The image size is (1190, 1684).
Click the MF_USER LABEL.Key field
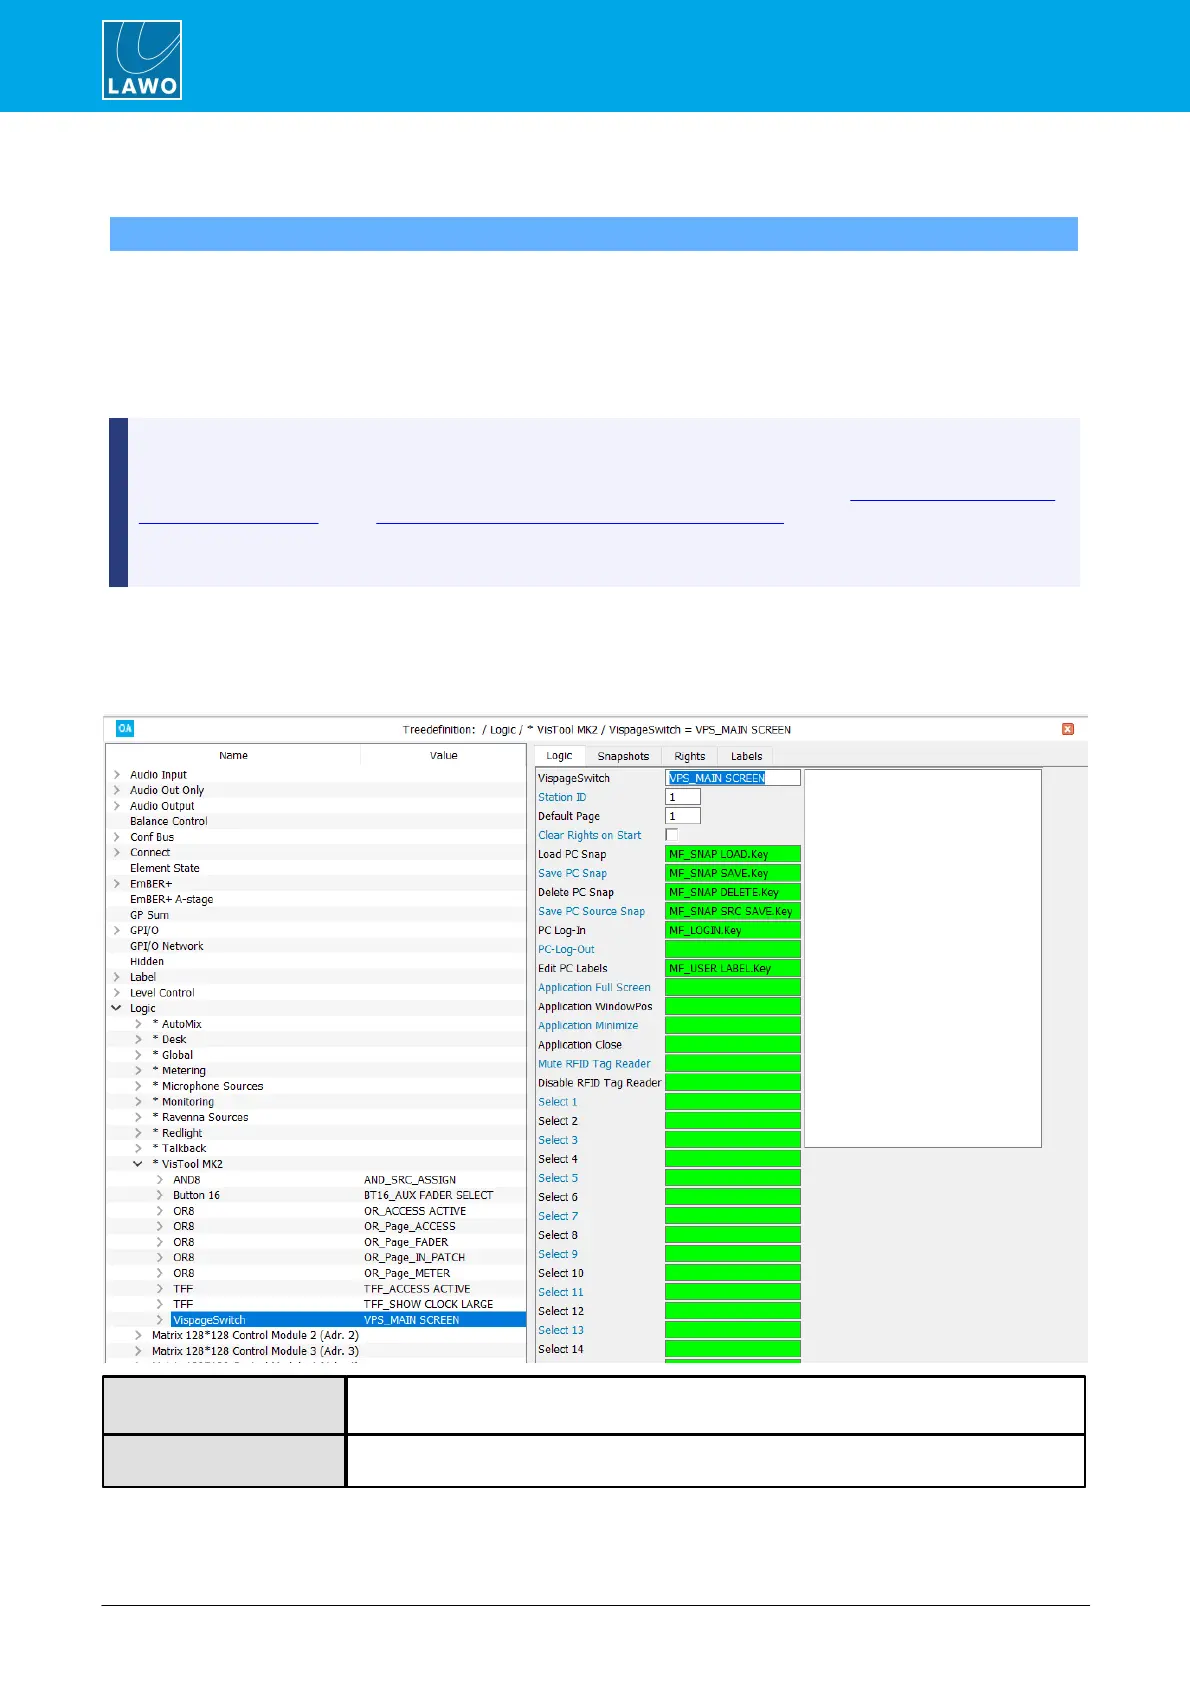click(x=733, y=968)
